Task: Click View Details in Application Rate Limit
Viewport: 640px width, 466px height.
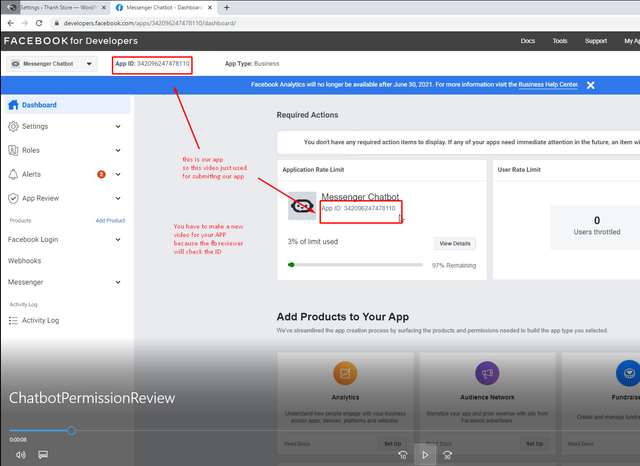Action: coord(455,244)
